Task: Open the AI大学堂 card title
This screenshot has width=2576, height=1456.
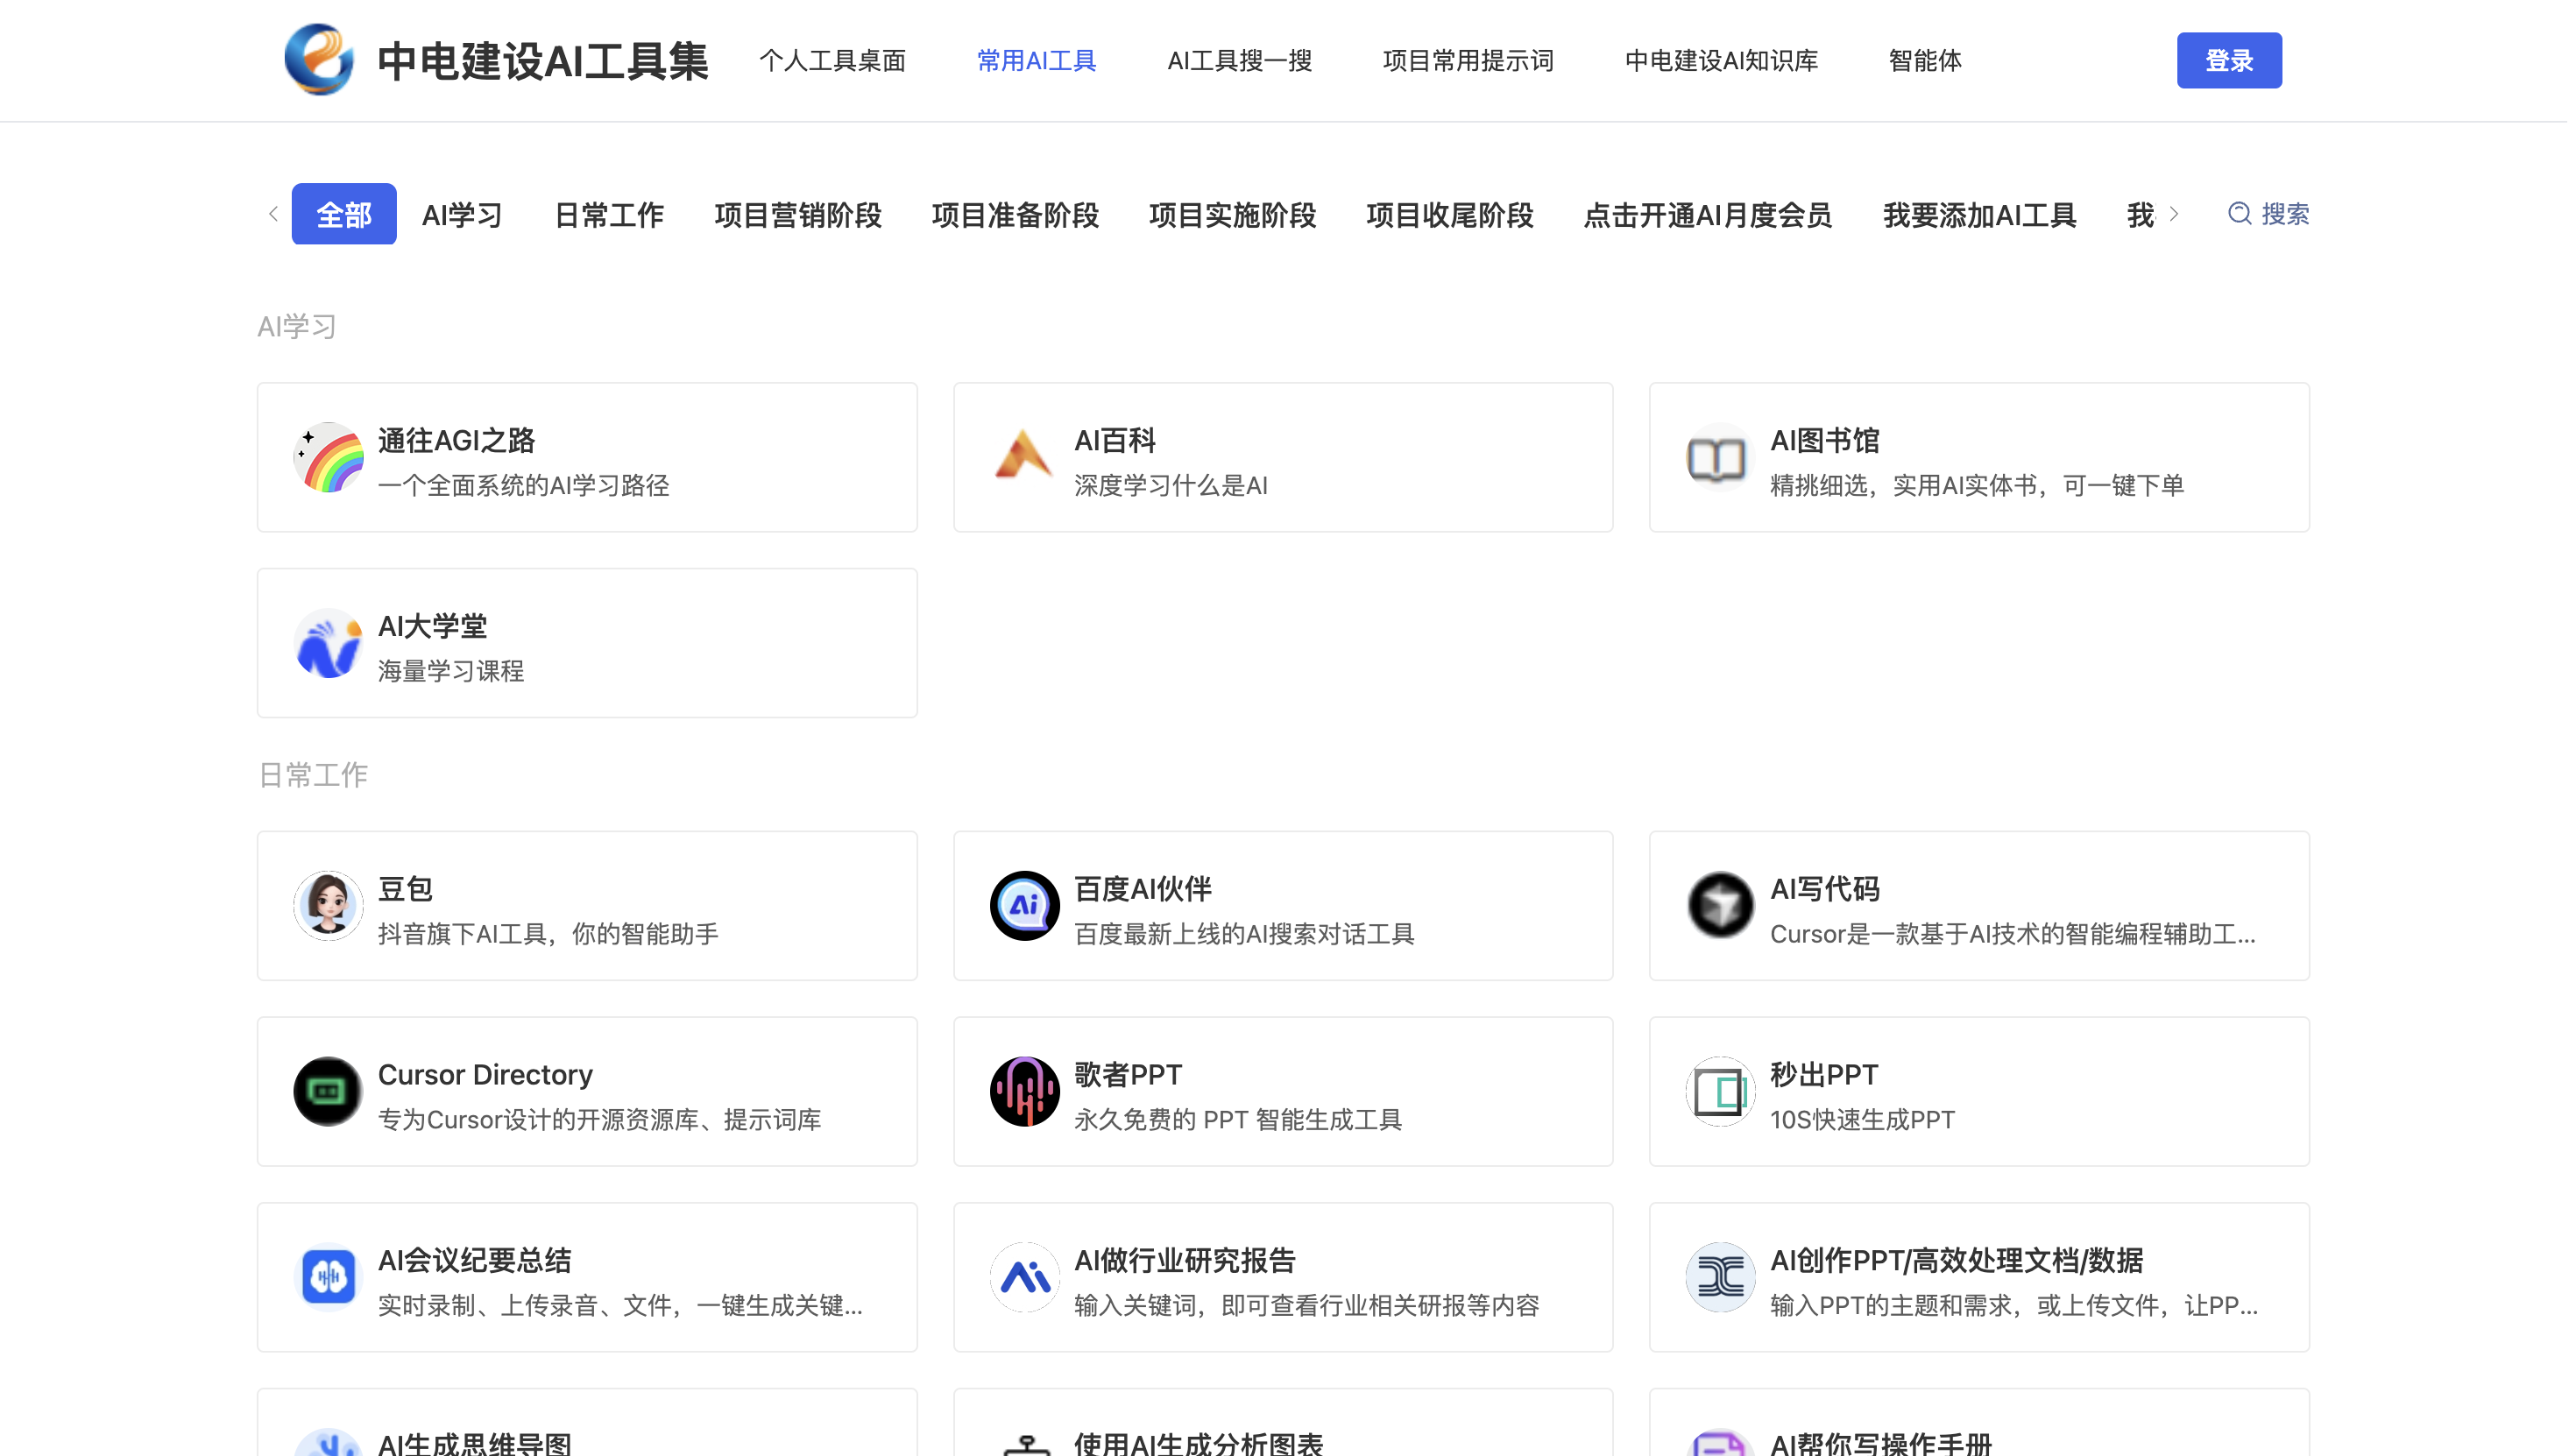Action: (x=434, y=627)
